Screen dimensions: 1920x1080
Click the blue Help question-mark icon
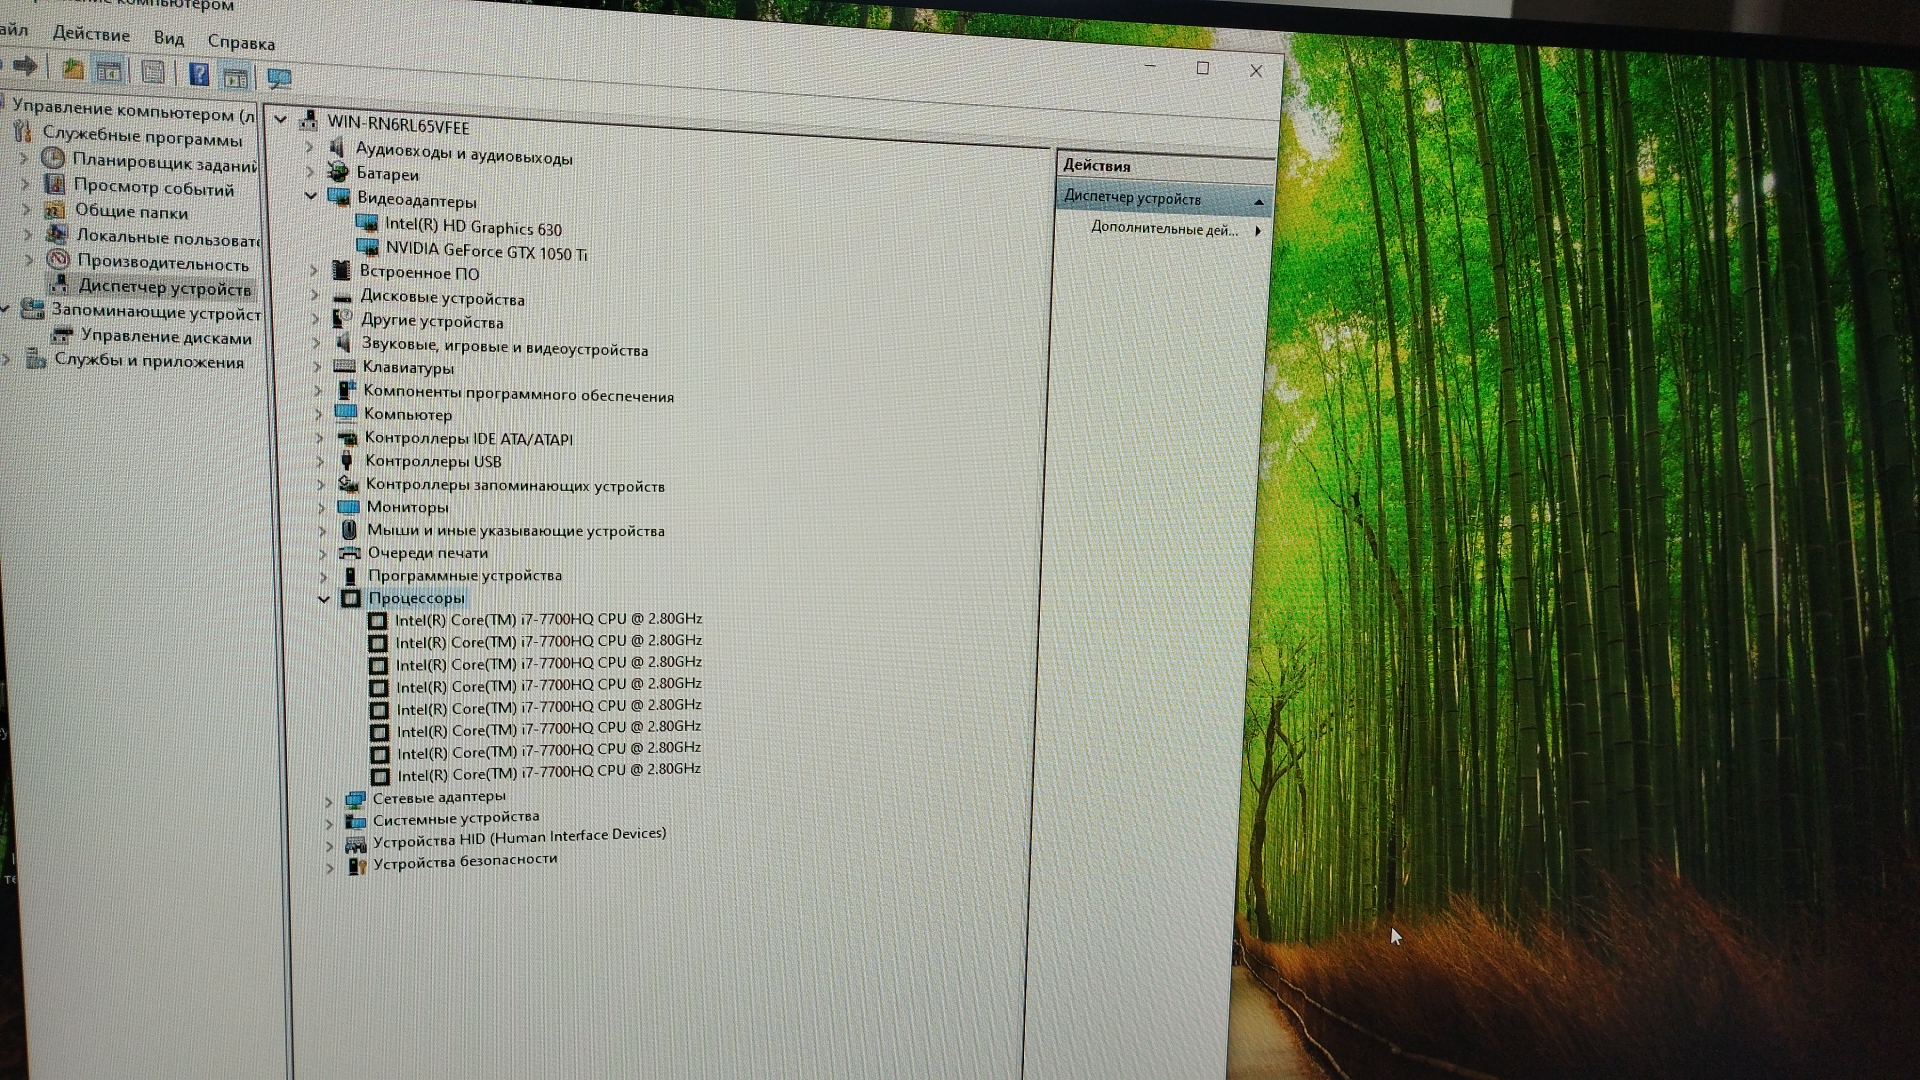coord(199,74)
